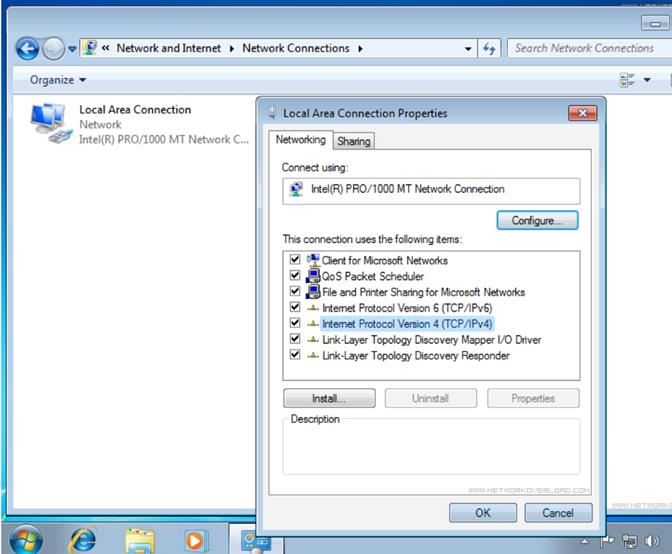Uncheck Internet Protocol Version 4 checkbox

[295, 323]
